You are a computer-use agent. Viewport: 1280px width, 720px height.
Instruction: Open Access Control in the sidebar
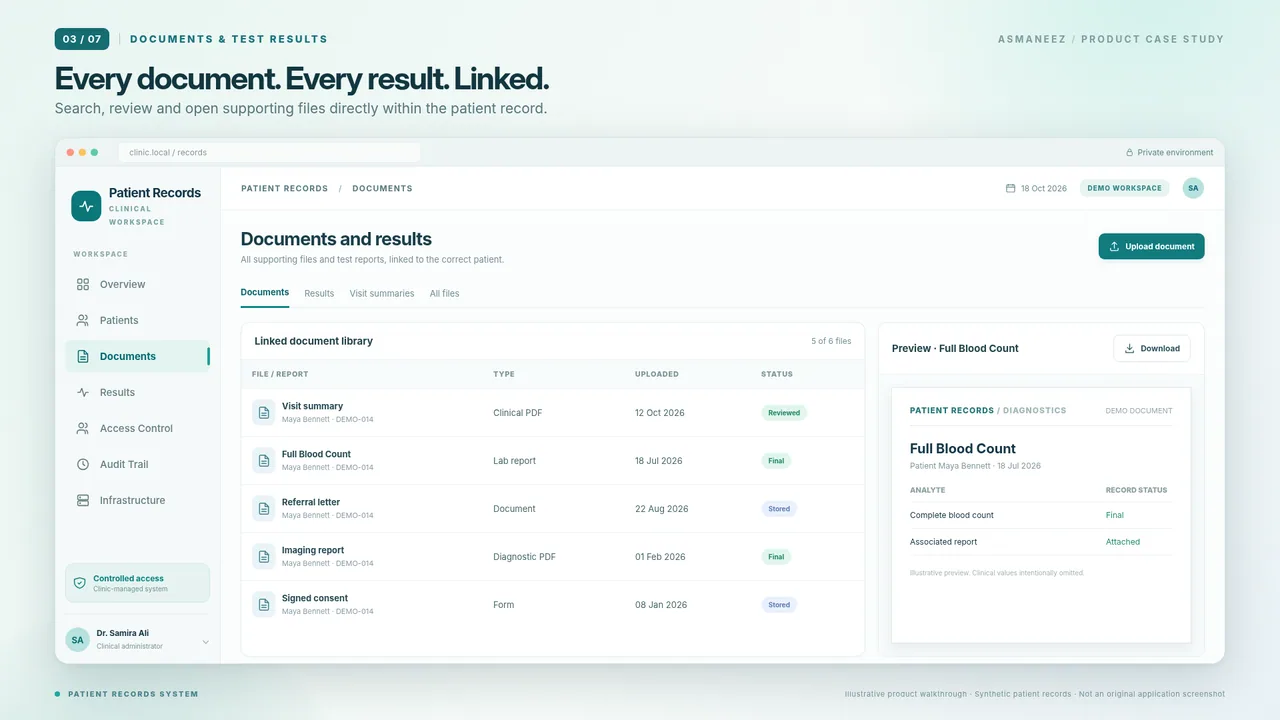(137, 428)
